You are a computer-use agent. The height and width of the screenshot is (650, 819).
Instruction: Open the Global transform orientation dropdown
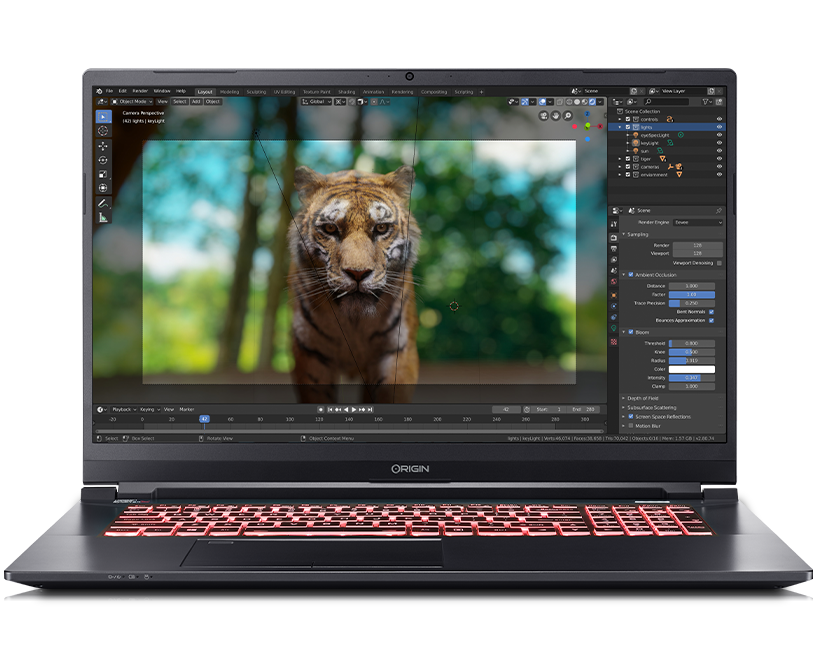[x=317, y=102]
